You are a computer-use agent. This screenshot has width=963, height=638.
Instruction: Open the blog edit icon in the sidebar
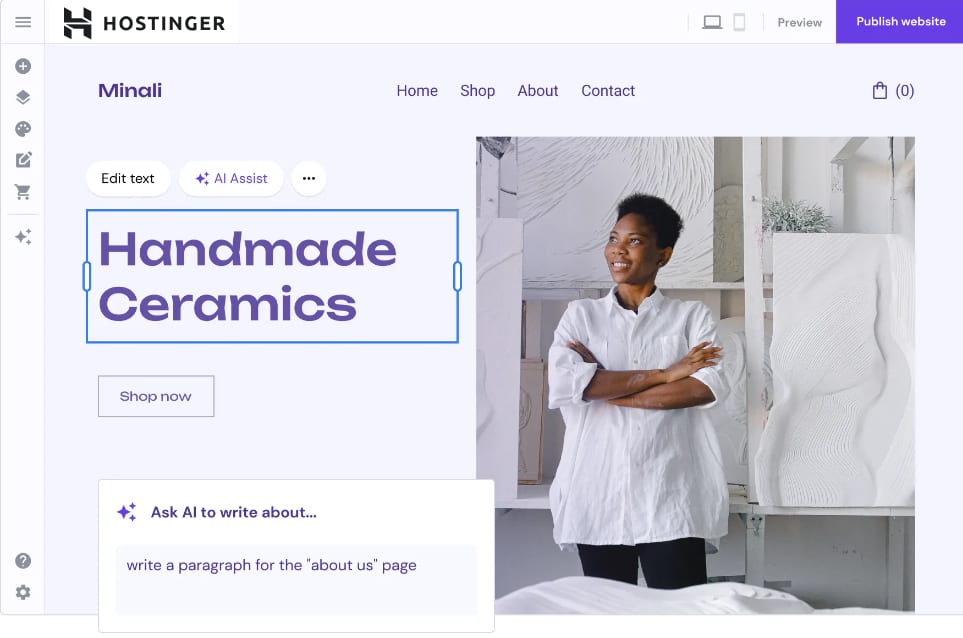[x=23, y=160]
